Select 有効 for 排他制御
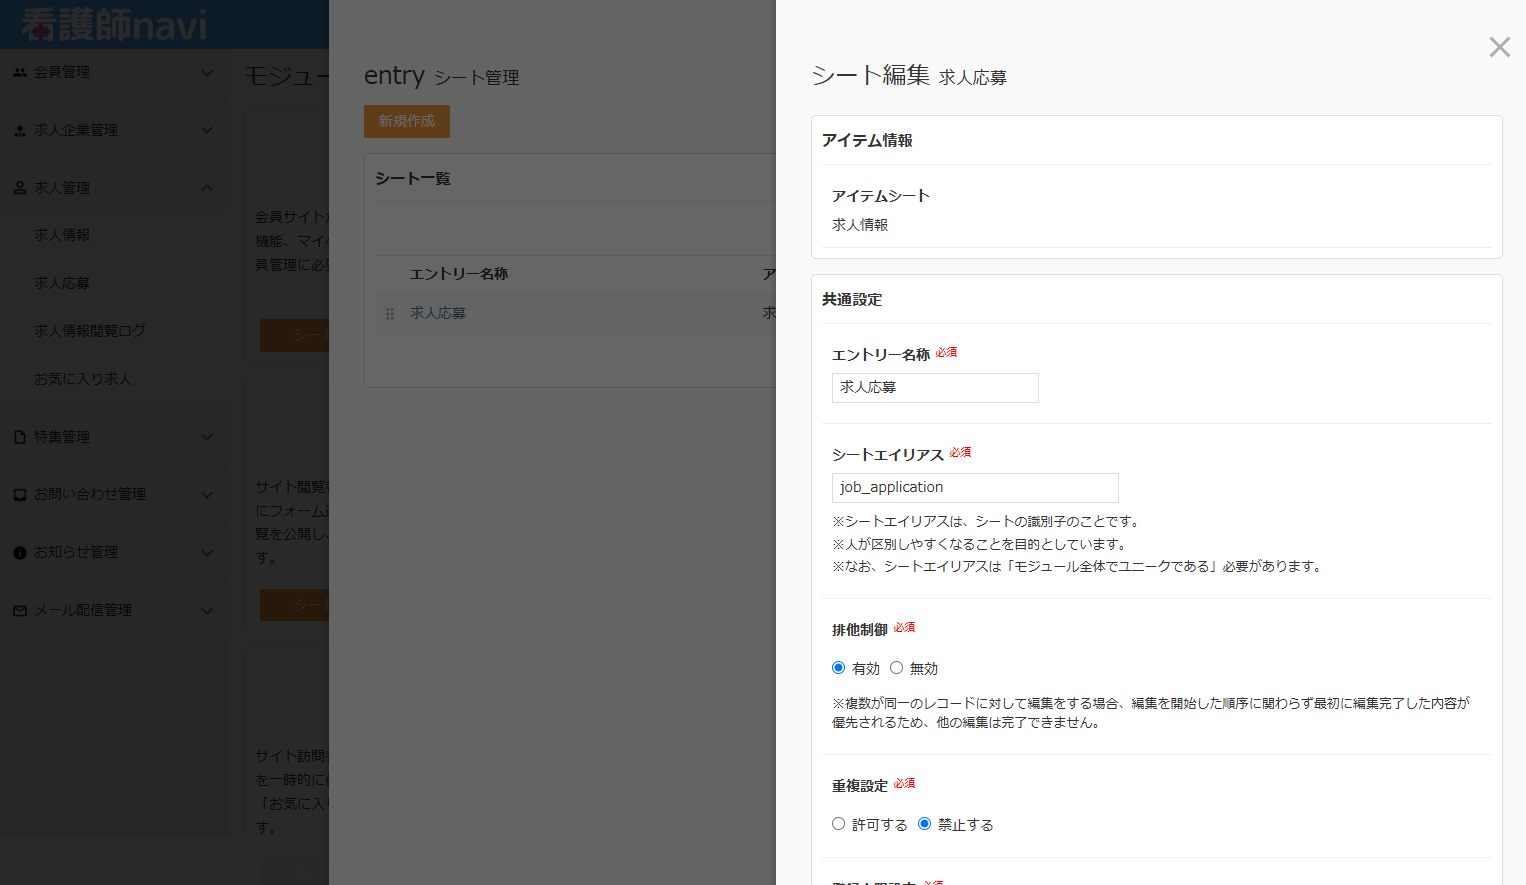The width and height of the screenshot is (1526, 885). point(838,668)
